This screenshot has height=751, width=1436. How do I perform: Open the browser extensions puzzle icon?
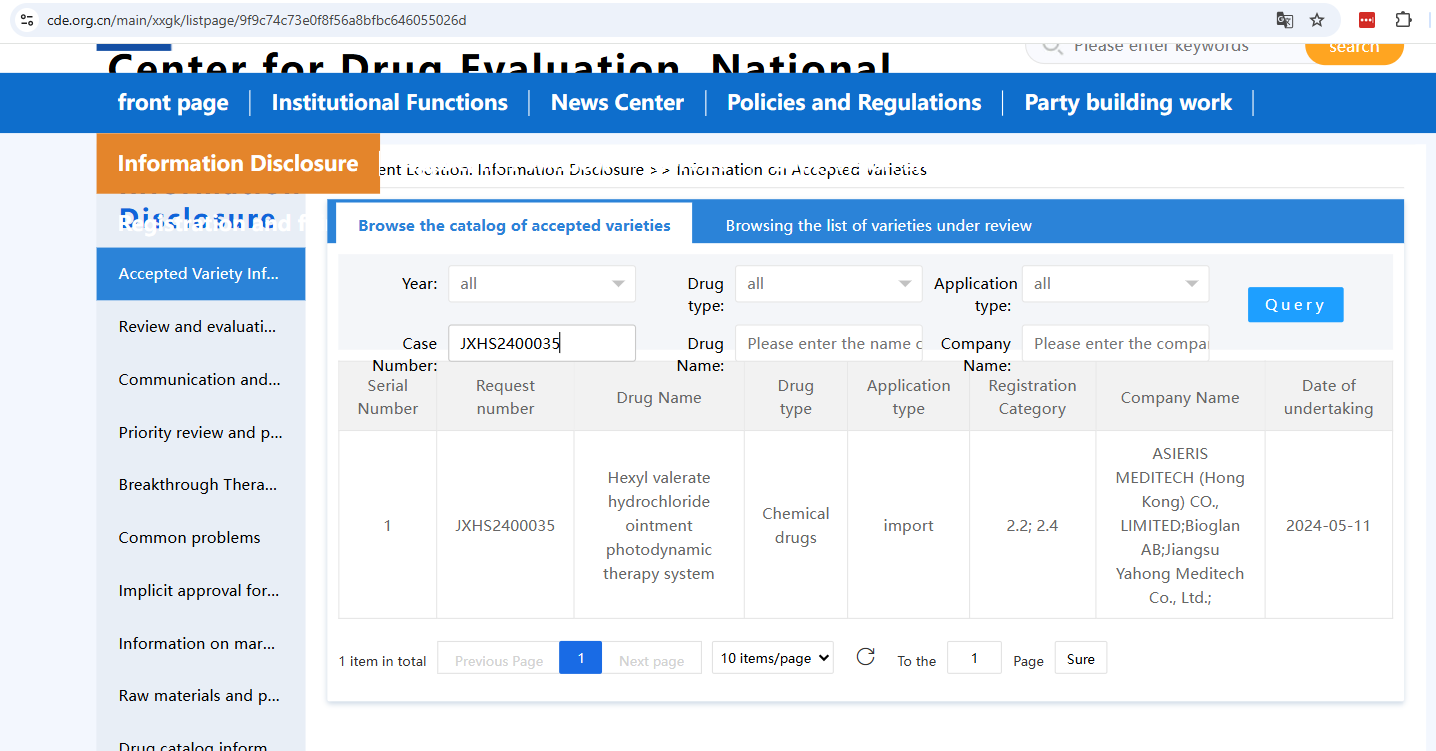point(1403,20)
